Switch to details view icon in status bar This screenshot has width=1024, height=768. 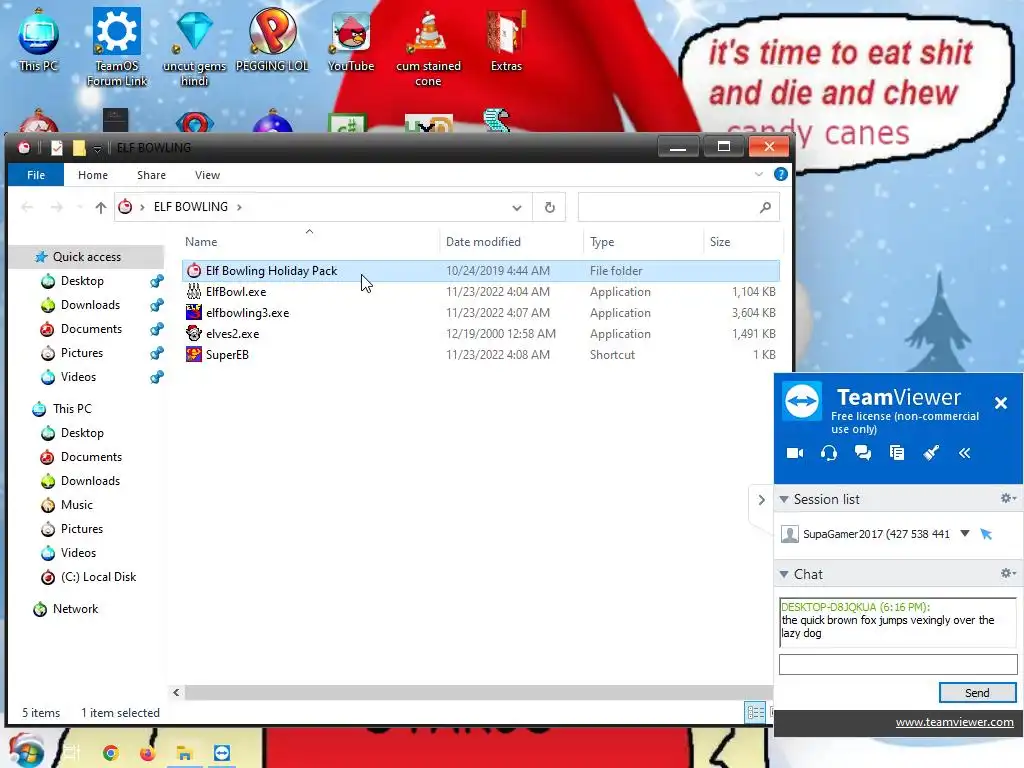click(756, 712)
